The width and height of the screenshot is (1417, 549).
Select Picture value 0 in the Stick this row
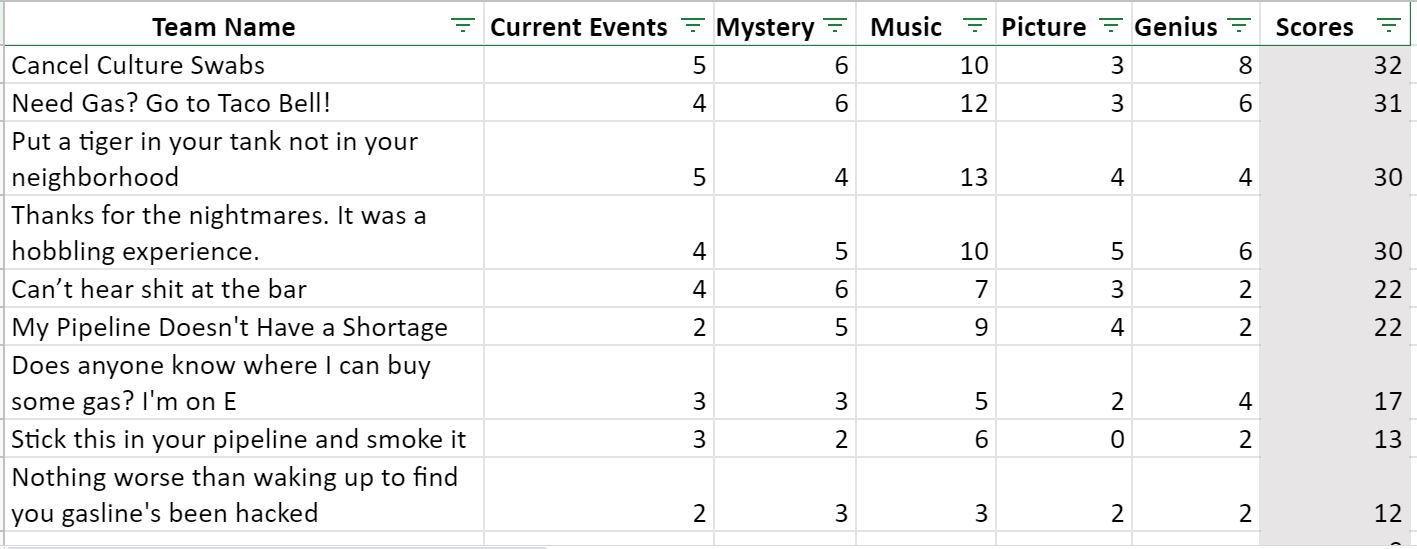click(1064, 439)
